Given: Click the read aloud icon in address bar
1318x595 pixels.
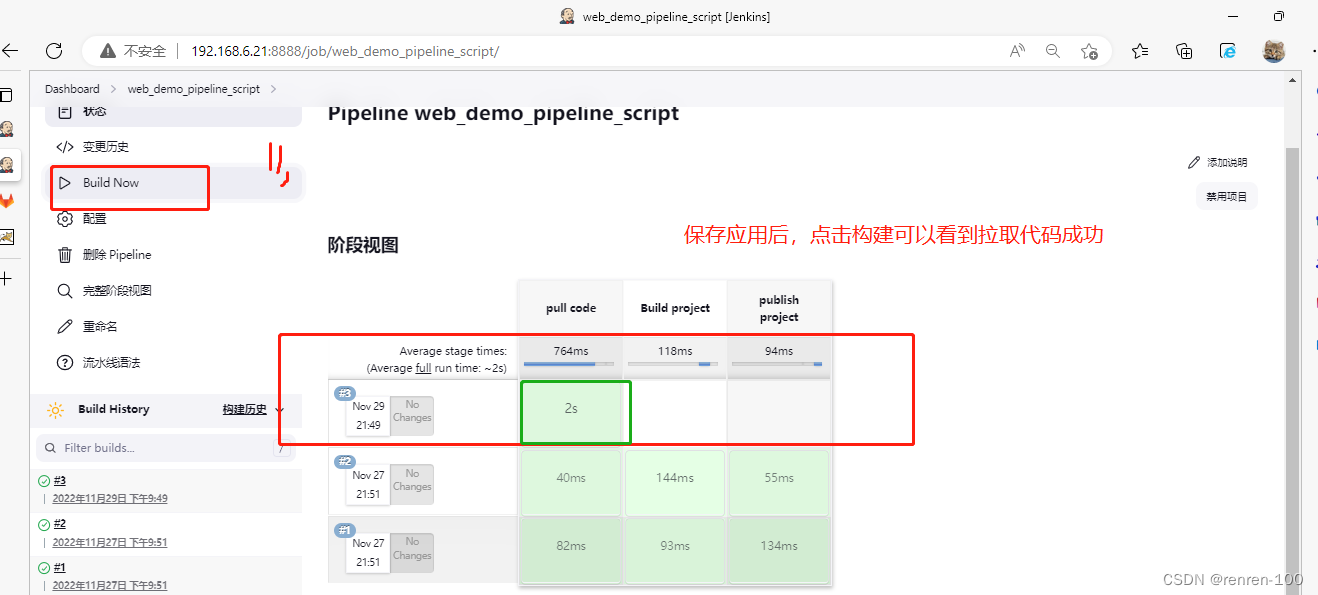Looking at the screenshot, I should pyautogui.click(x=1017, y=51).
